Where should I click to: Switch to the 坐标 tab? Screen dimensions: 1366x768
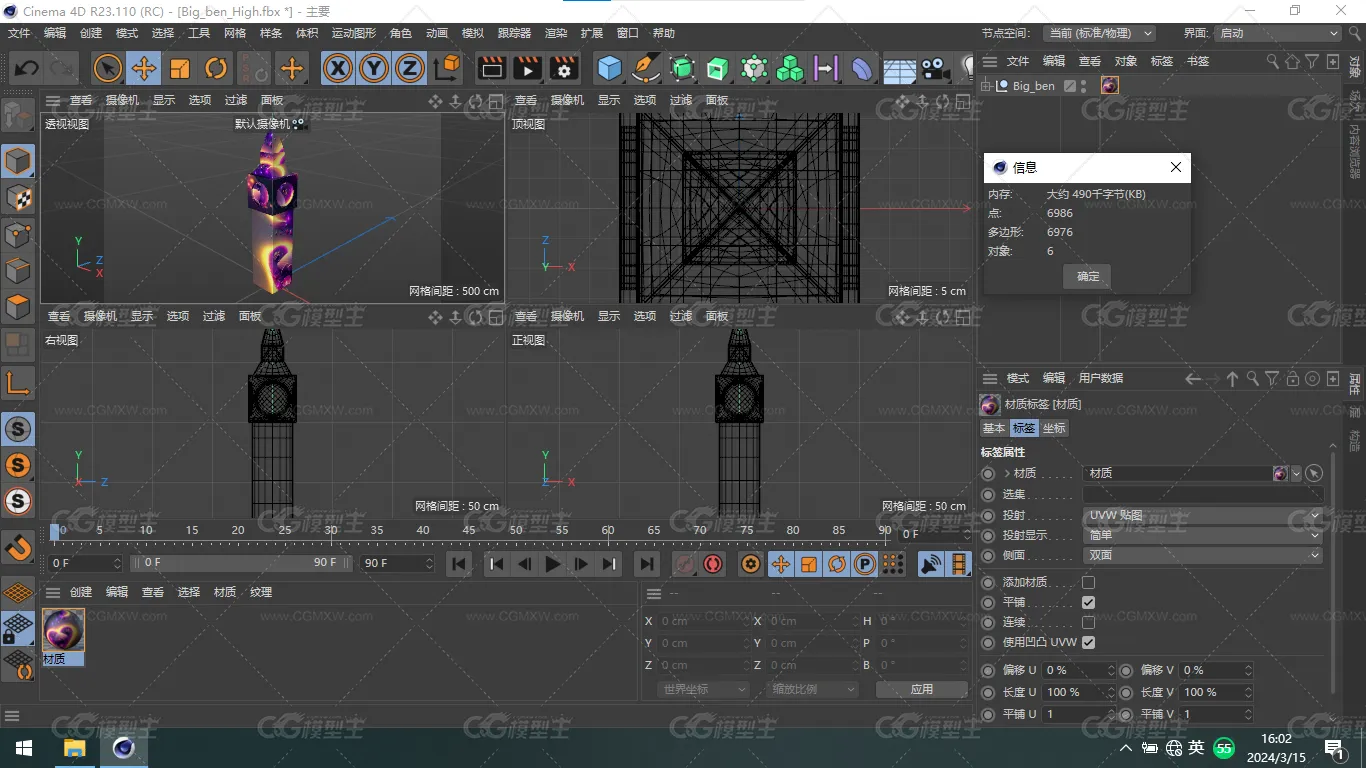point(1055,428)
